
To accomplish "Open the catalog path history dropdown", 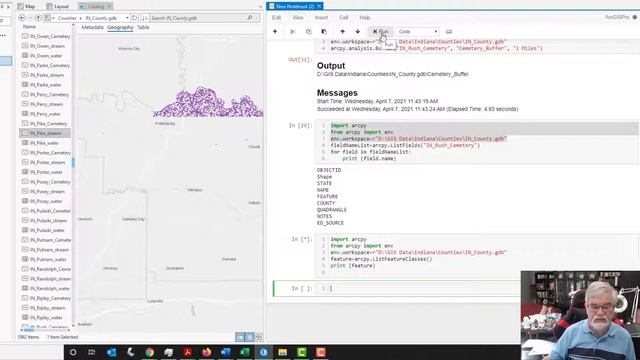I will 127,18.
